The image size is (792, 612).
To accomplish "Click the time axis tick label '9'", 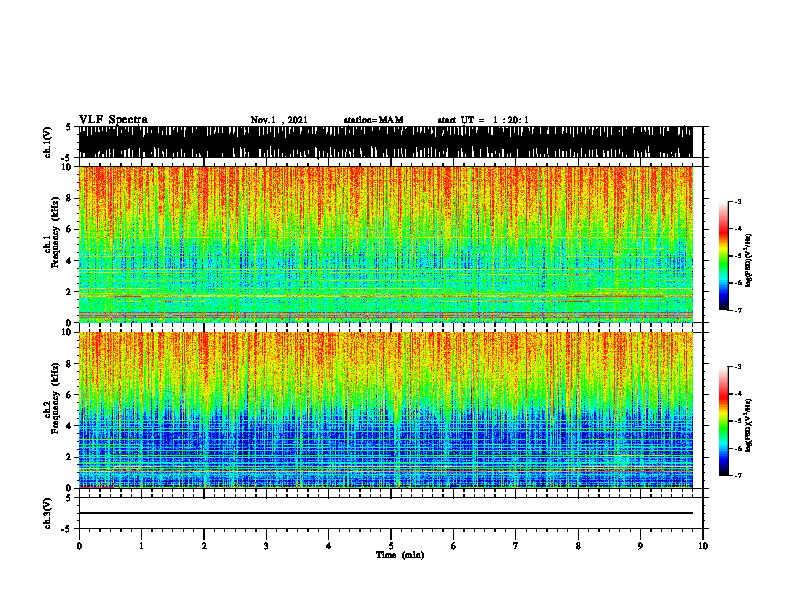I will click(x=640, y=546).
